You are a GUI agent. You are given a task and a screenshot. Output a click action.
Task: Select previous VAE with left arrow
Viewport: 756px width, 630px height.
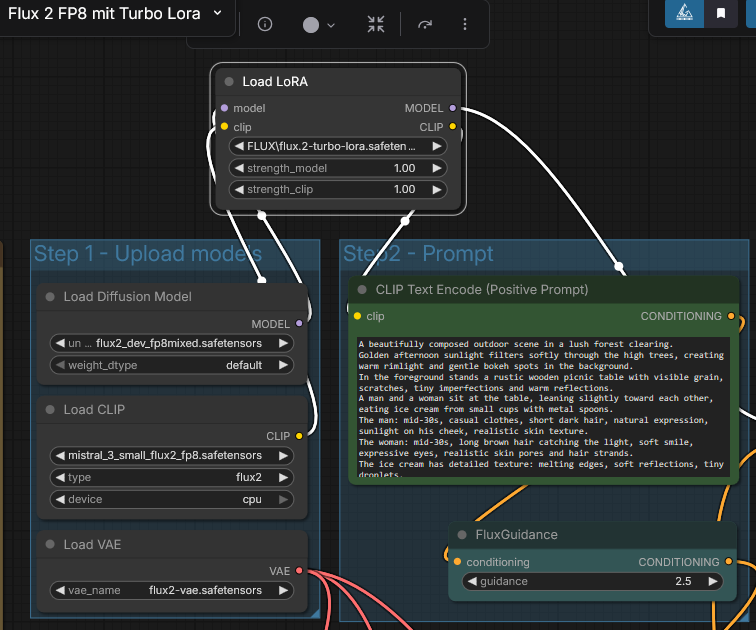(x=60, y=590)
